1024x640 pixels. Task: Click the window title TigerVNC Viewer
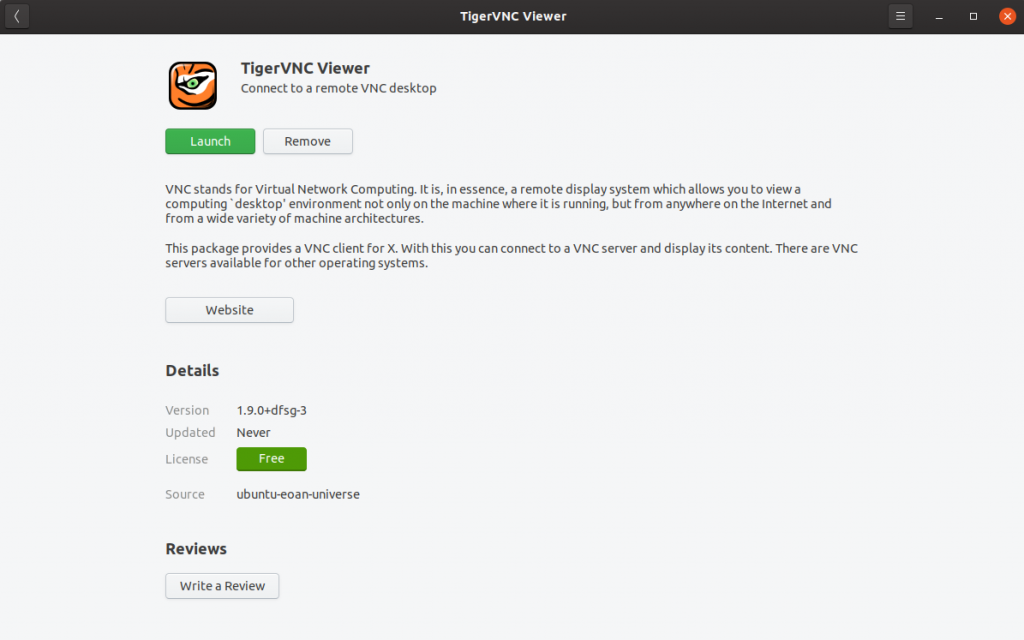(513, 16)
